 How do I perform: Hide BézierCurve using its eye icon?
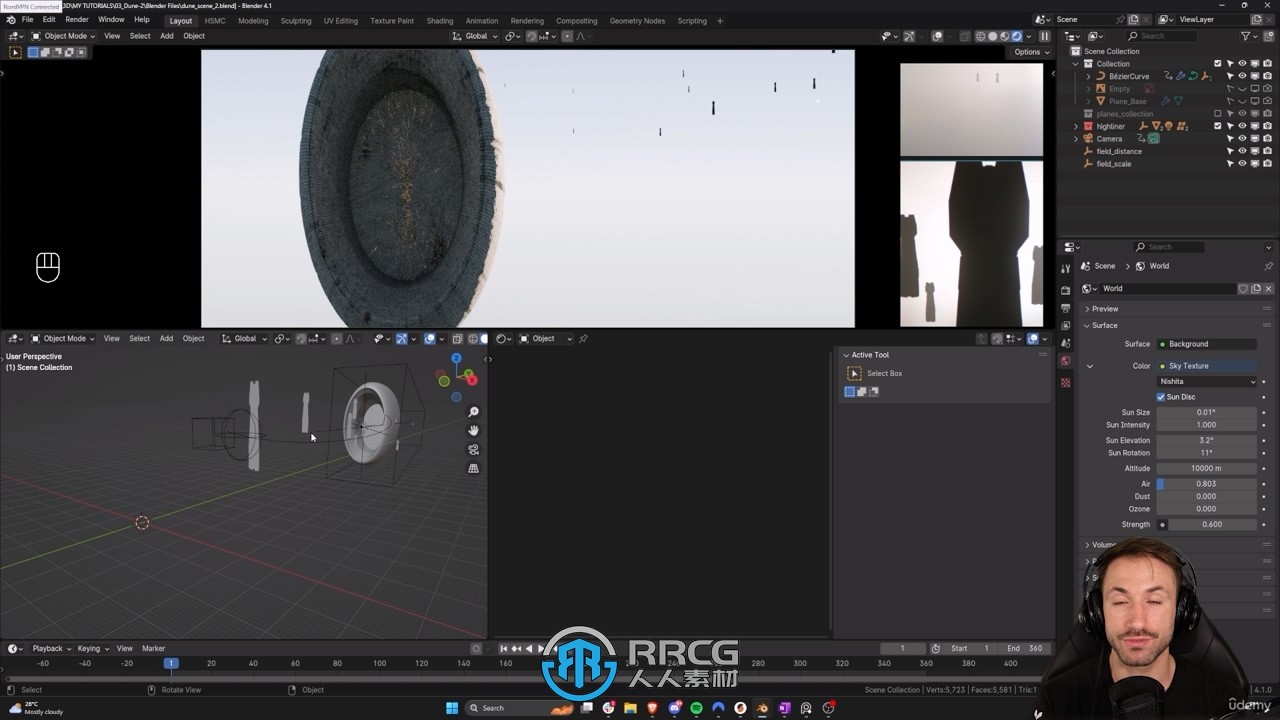[1243, 76]
